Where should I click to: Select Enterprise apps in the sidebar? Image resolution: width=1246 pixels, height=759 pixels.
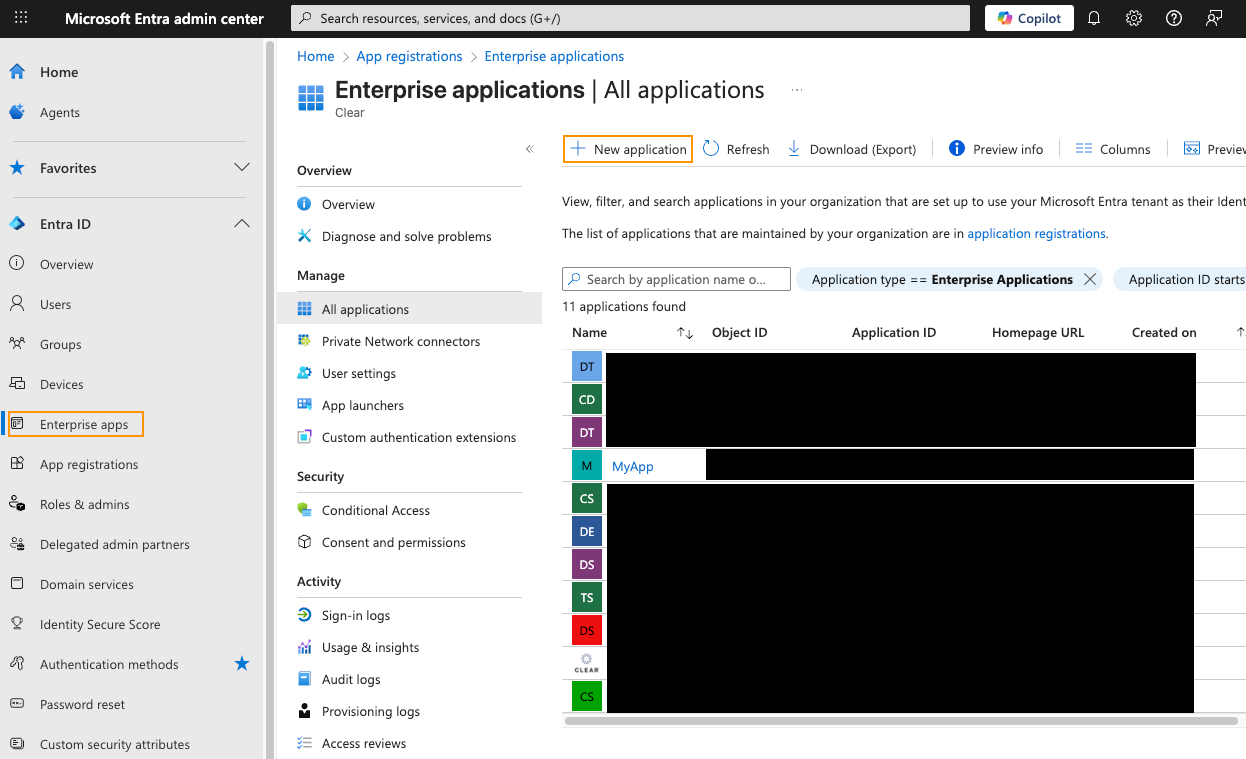tap(84, 424)
